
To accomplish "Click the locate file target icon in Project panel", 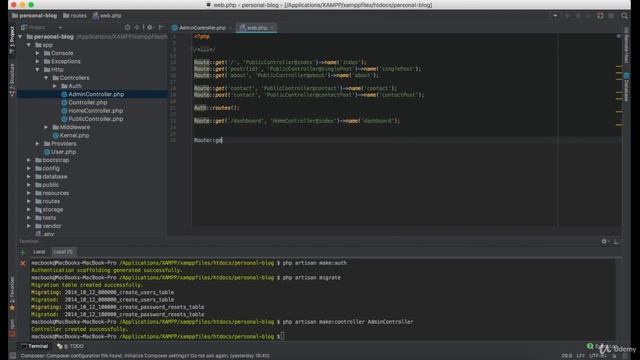I will click(127, 27).
